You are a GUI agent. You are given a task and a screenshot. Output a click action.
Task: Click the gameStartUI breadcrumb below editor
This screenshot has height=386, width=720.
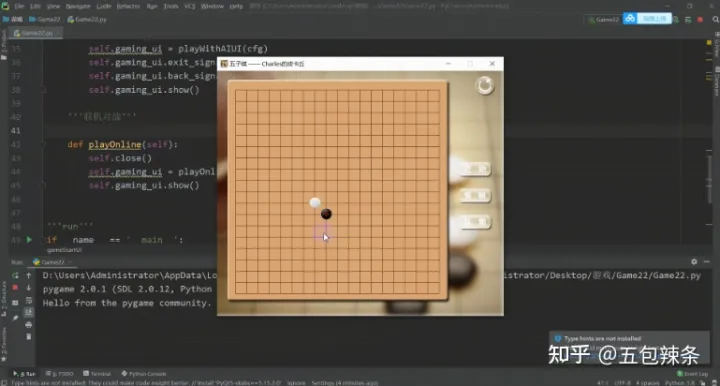(64, 250)
